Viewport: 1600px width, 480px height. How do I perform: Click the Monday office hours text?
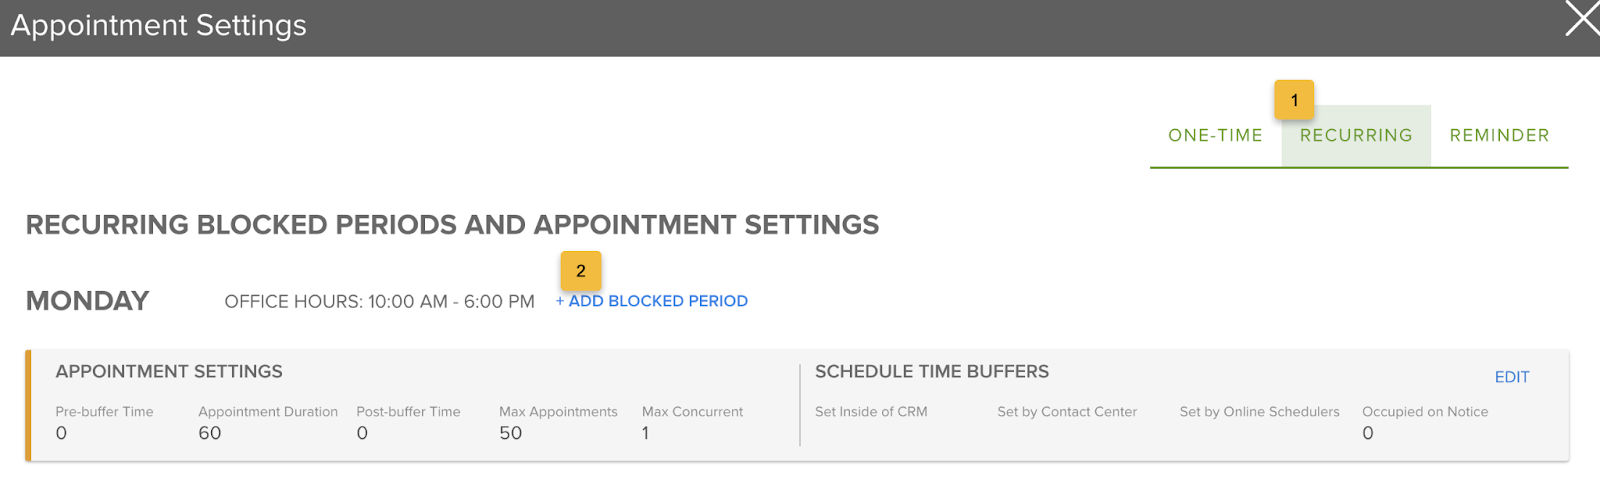tap(379, 301)
